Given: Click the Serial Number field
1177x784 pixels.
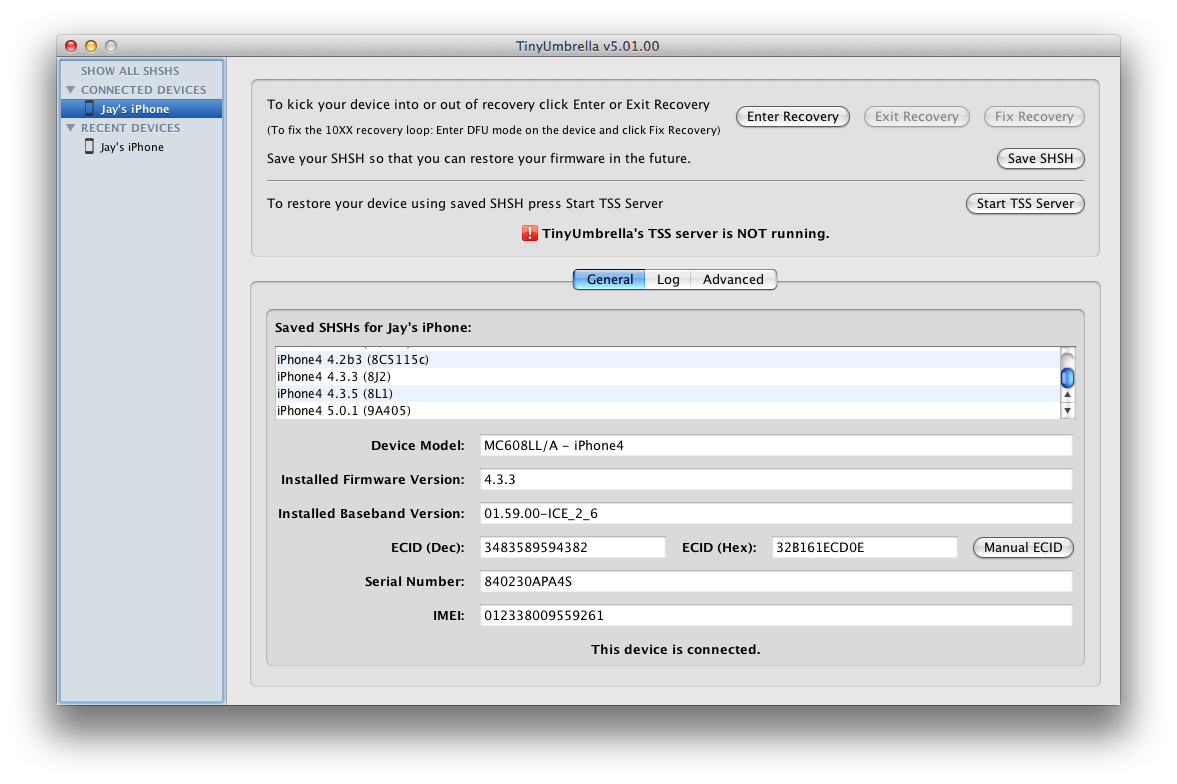Looking at the screenshot, I should 776,581.
